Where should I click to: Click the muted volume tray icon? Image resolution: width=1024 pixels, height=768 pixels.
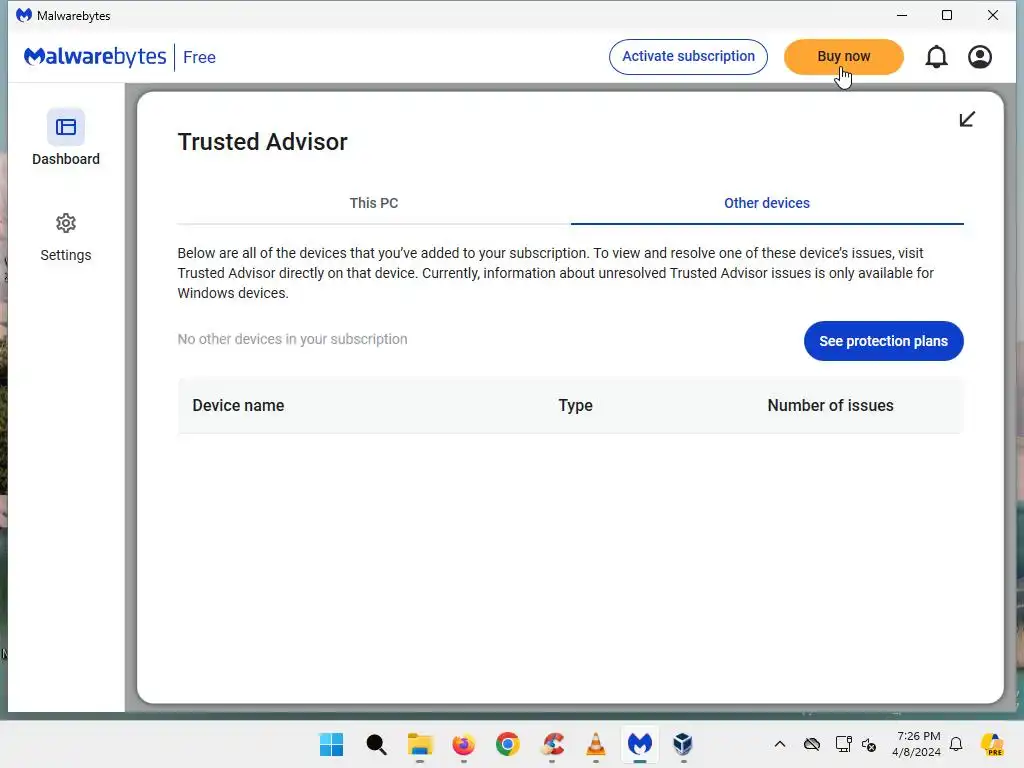tap(869, 744)
